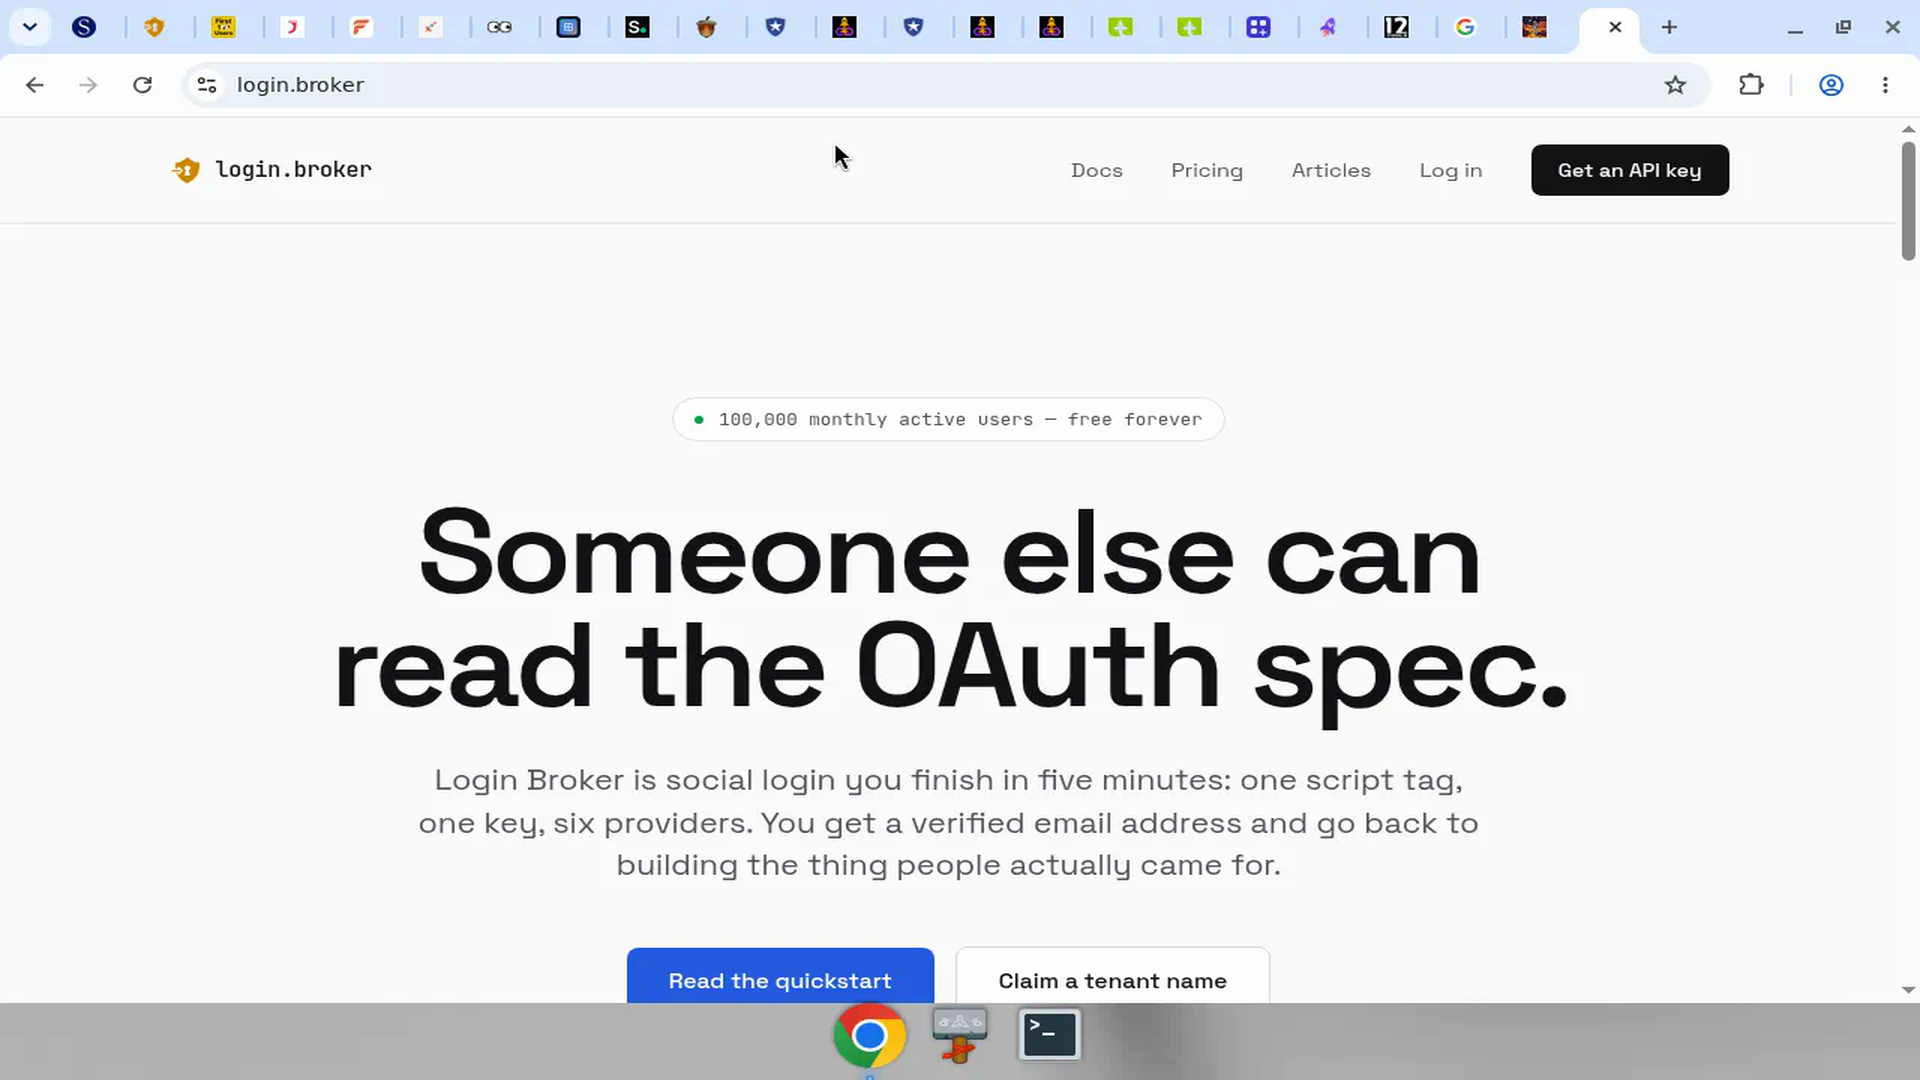
Task: Click the Log in link
Action: (1451, 170)
